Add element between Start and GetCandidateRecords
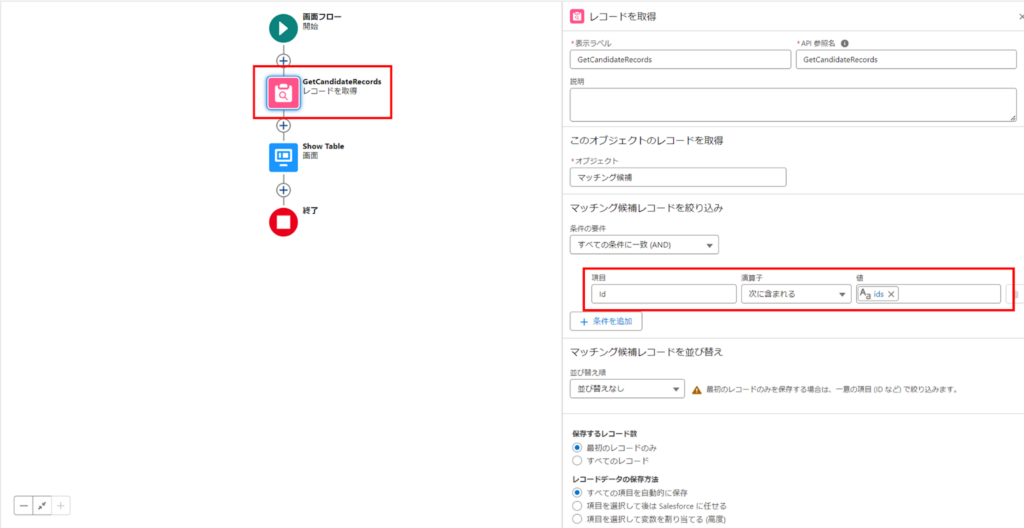 [283, 61]
